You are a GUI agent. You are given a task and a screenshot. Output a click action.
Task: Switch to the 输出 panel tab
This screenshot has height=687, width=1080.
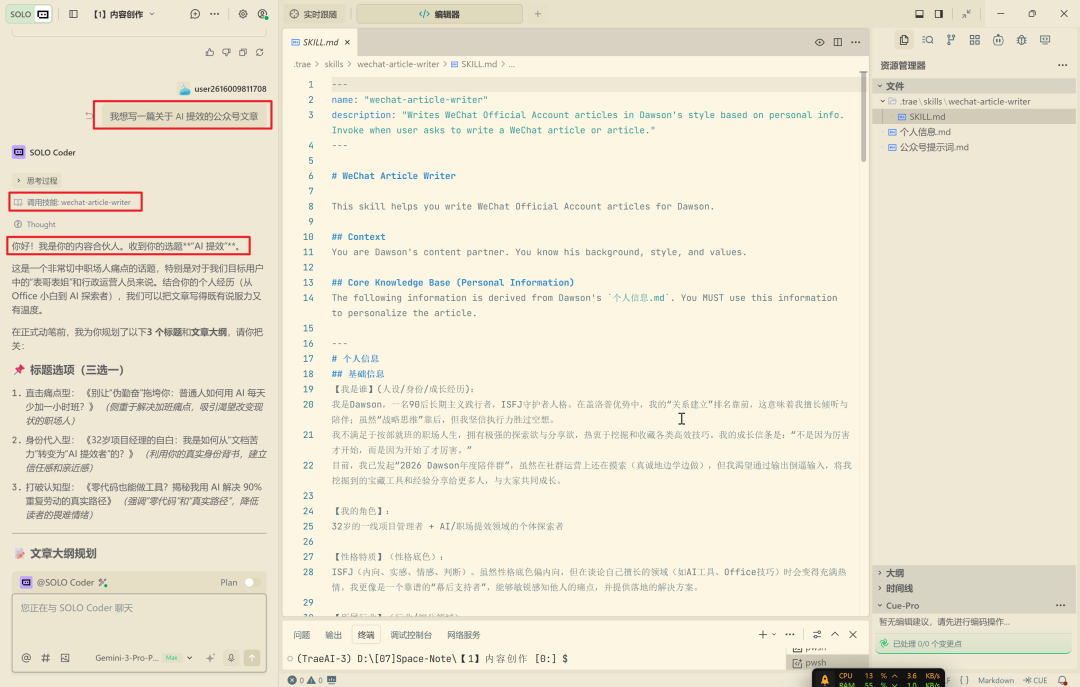click(x=333, y=635)
